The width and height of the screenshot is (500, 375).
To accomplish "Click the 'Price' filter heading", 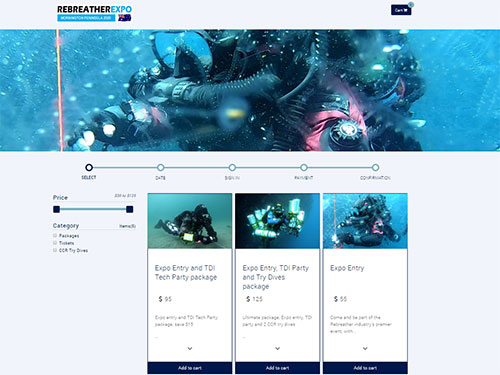I will coord(60,198).
